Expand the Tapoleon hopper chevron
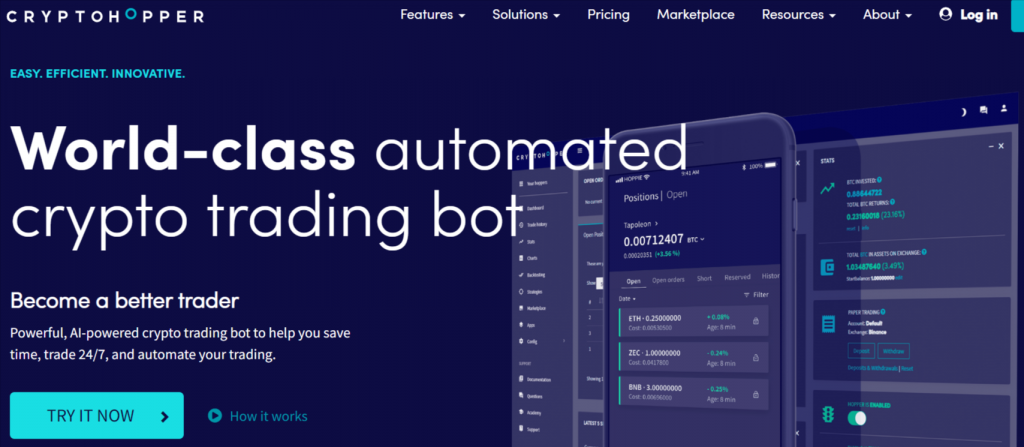Viewport: 1024px width, 447px height. (656, 224)
